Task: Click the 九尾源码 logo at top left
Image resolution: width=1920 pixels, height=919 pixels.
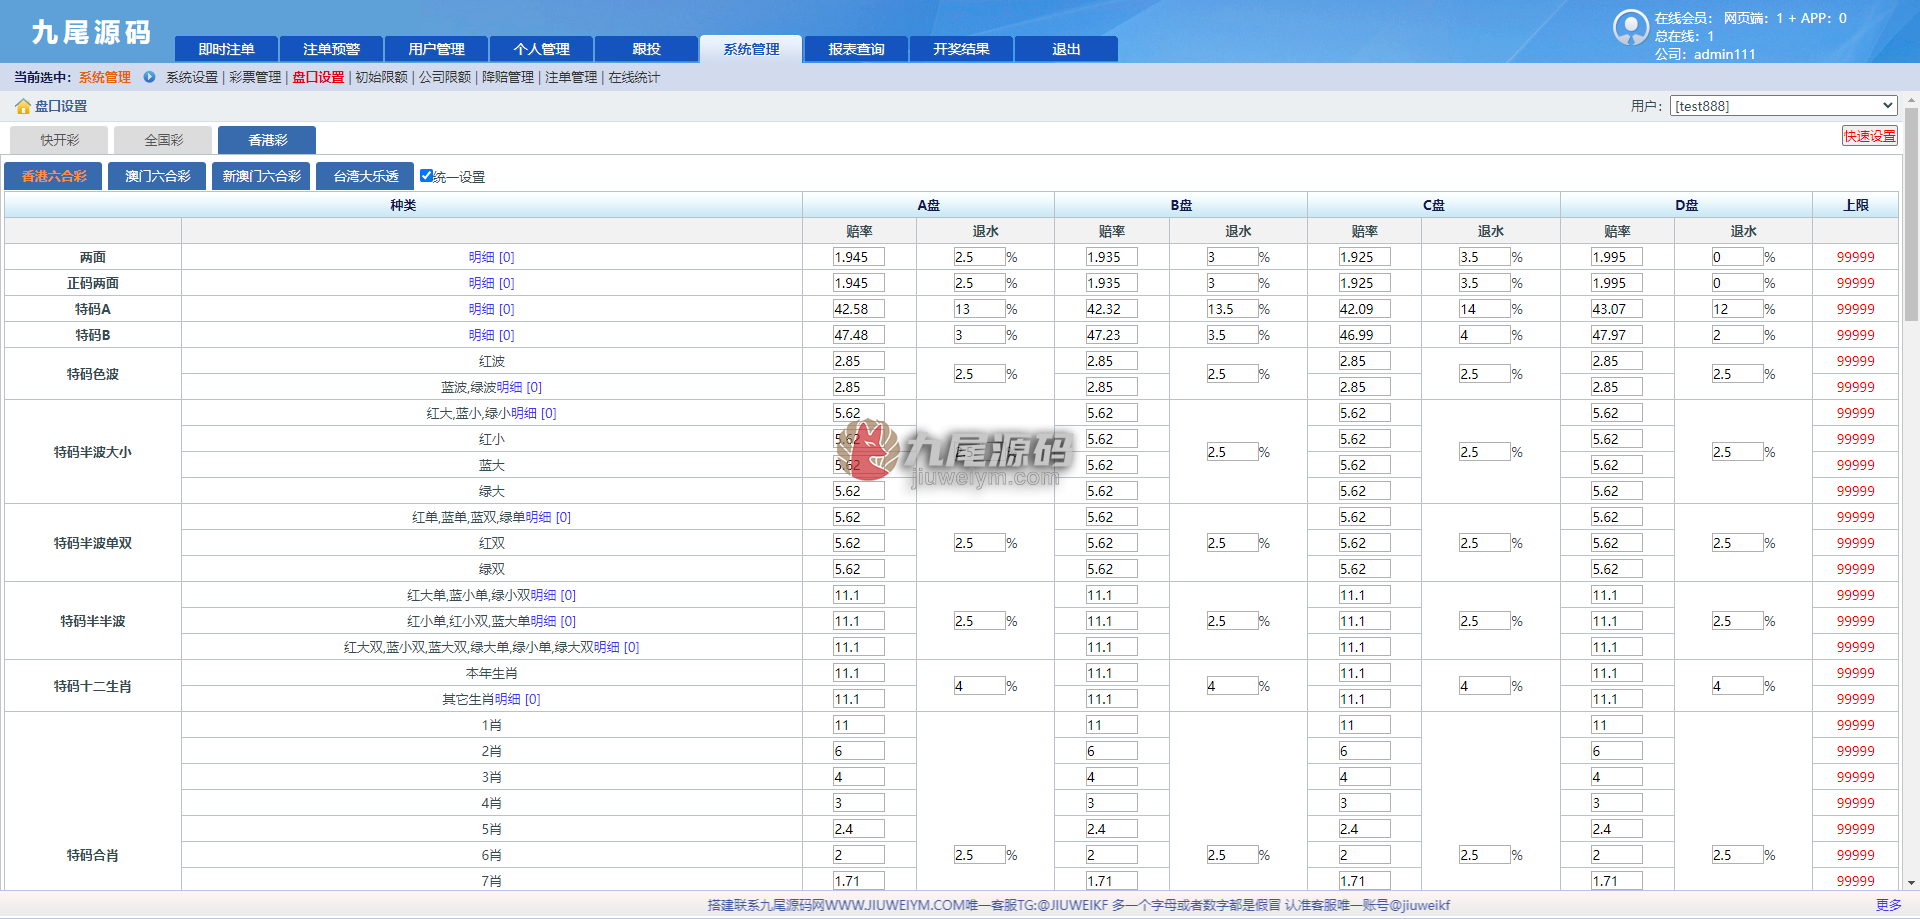Action: click(91, 32)
